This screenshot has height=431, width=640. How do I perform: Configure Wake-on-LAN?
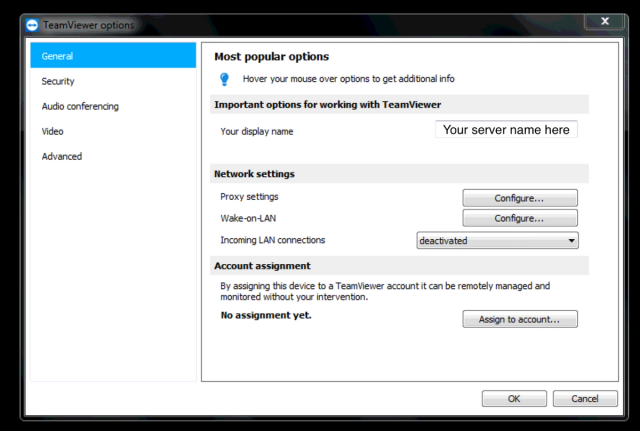(520, 218)
